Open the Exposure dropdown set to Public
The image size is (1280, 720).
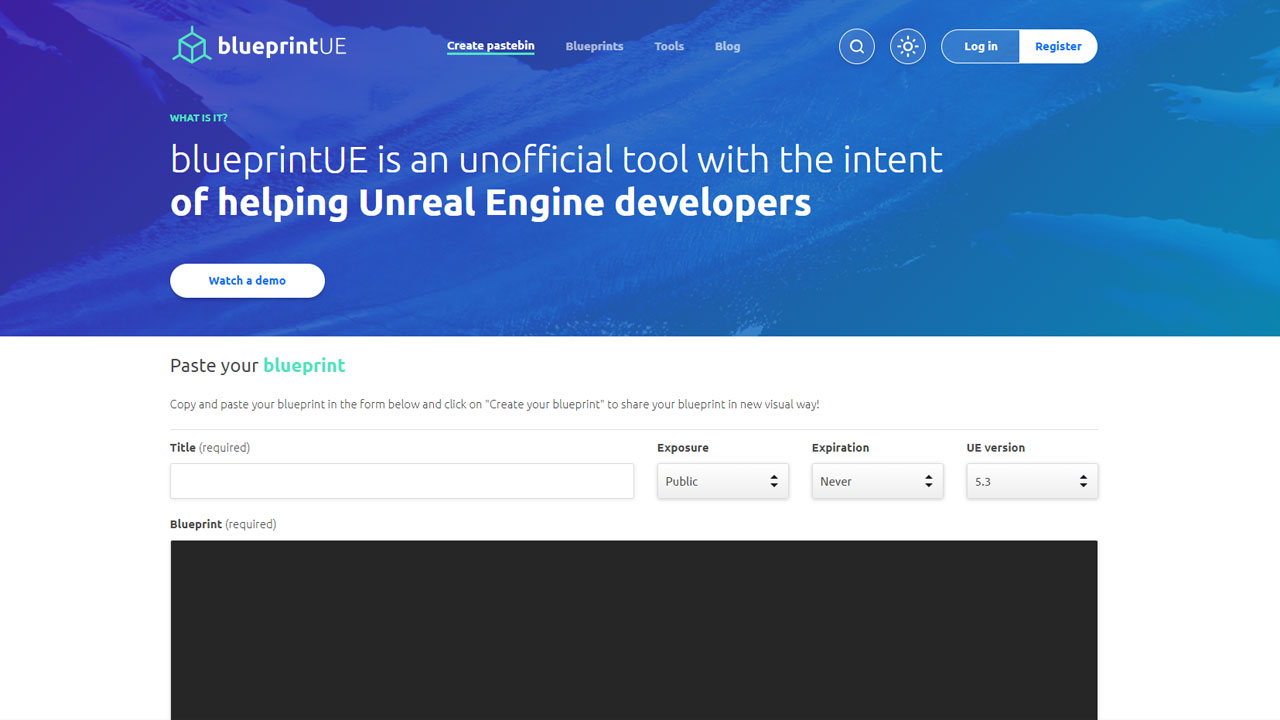(723, 481)
